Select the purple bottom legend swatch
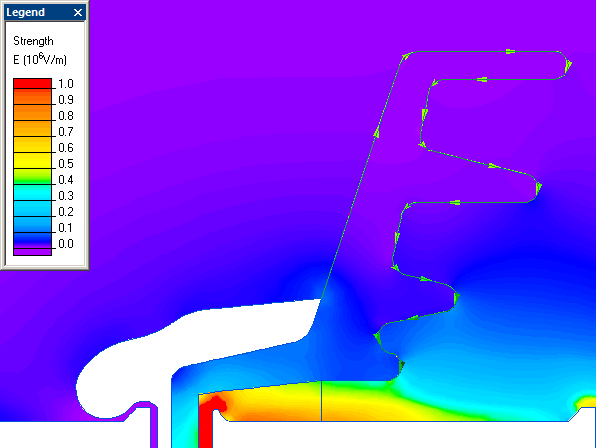Screen dimensions: 596x448 click(x=32, y=252)
